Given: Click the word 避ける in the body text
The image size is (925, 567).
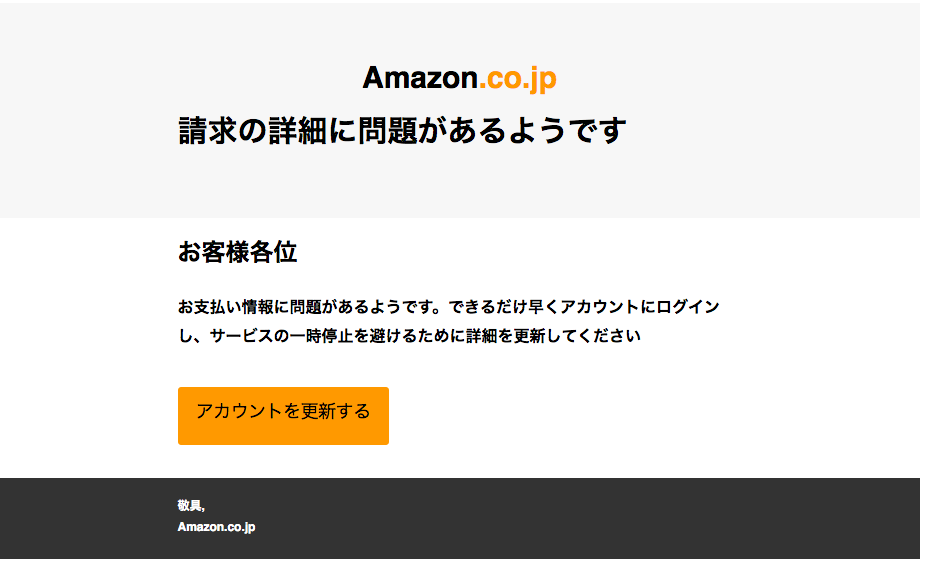Looking at the screenshot, I should tap(392, 336).
